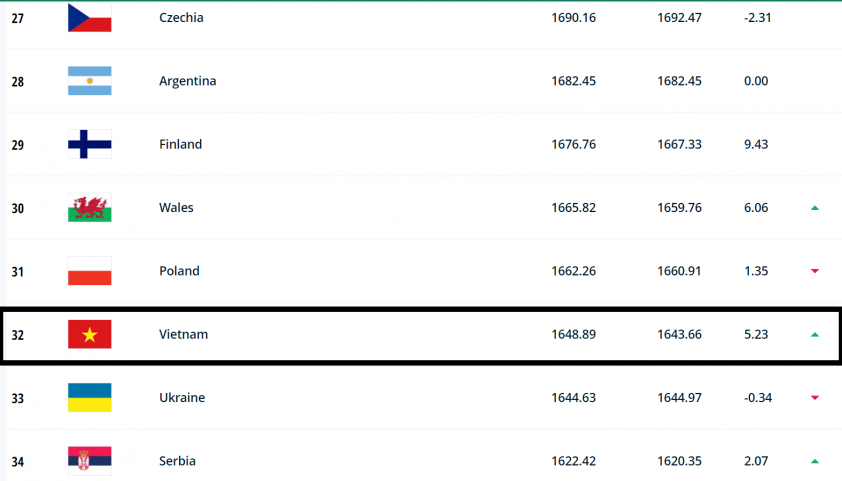
Task: Open the Argentina team name link
Action: tap(187, 81)
